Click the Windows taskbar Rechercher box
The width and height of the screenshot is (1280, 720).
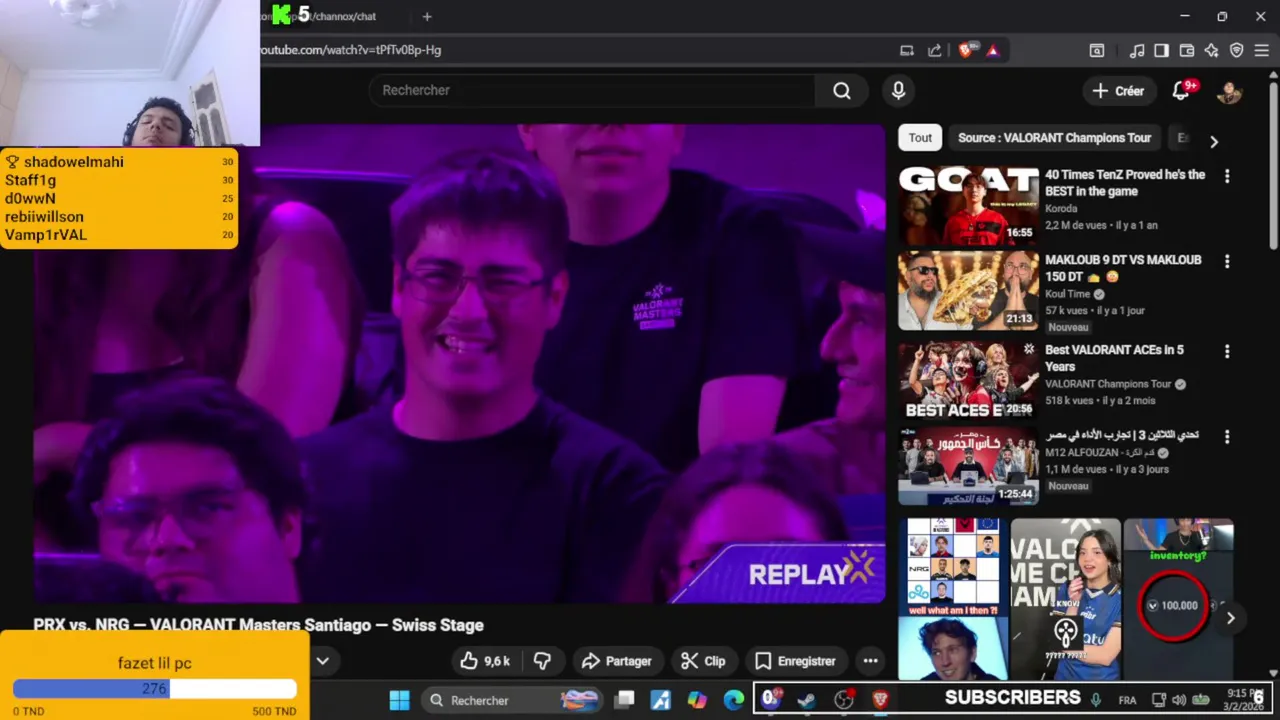coord(510,700)
